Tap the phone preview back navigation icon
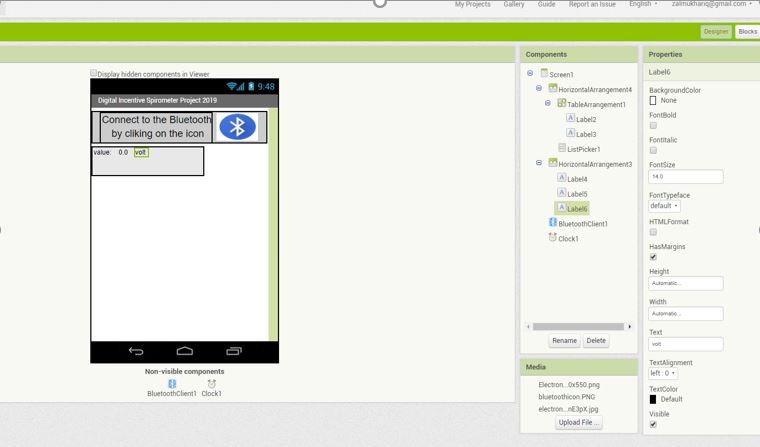Viewport: 760px width, 447px height. [136, 351]
